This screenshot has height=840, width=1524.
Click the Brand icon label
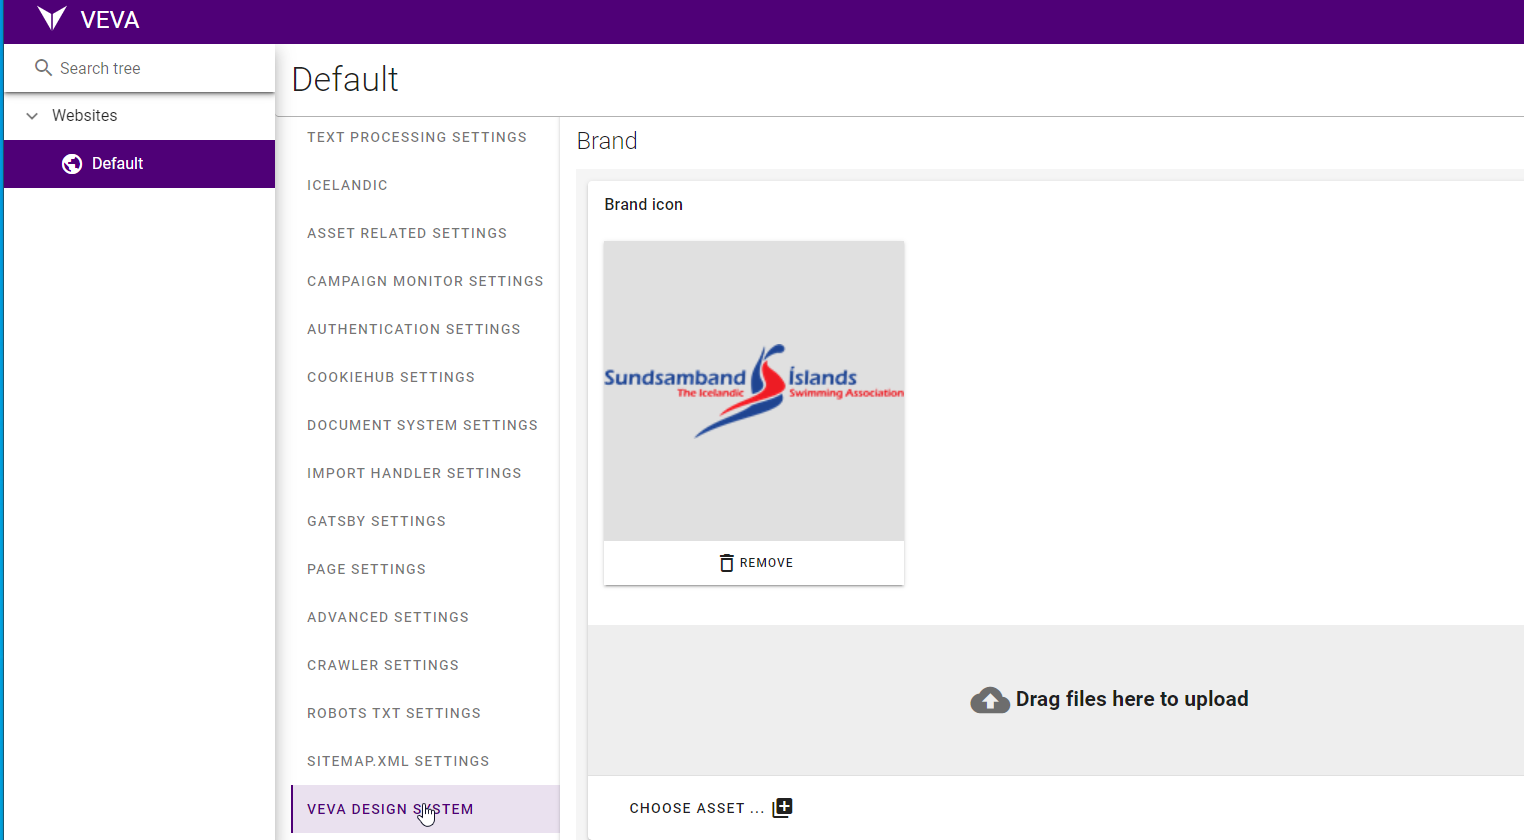click(x=643, y=204)
